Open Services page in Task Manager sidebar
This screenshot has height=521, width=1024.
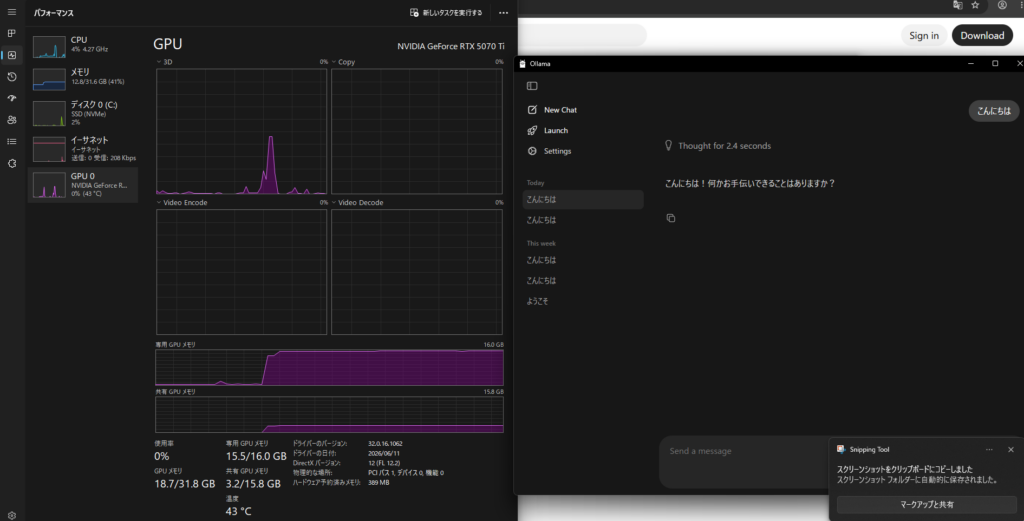[11, 163]
